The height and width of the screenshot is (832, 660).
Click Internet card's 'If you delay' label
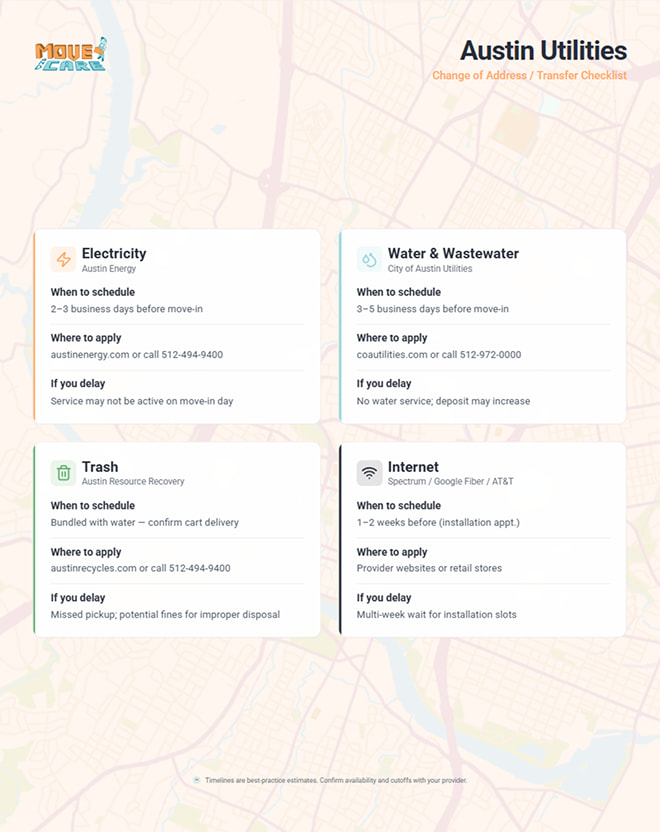[x=384, y=597]
